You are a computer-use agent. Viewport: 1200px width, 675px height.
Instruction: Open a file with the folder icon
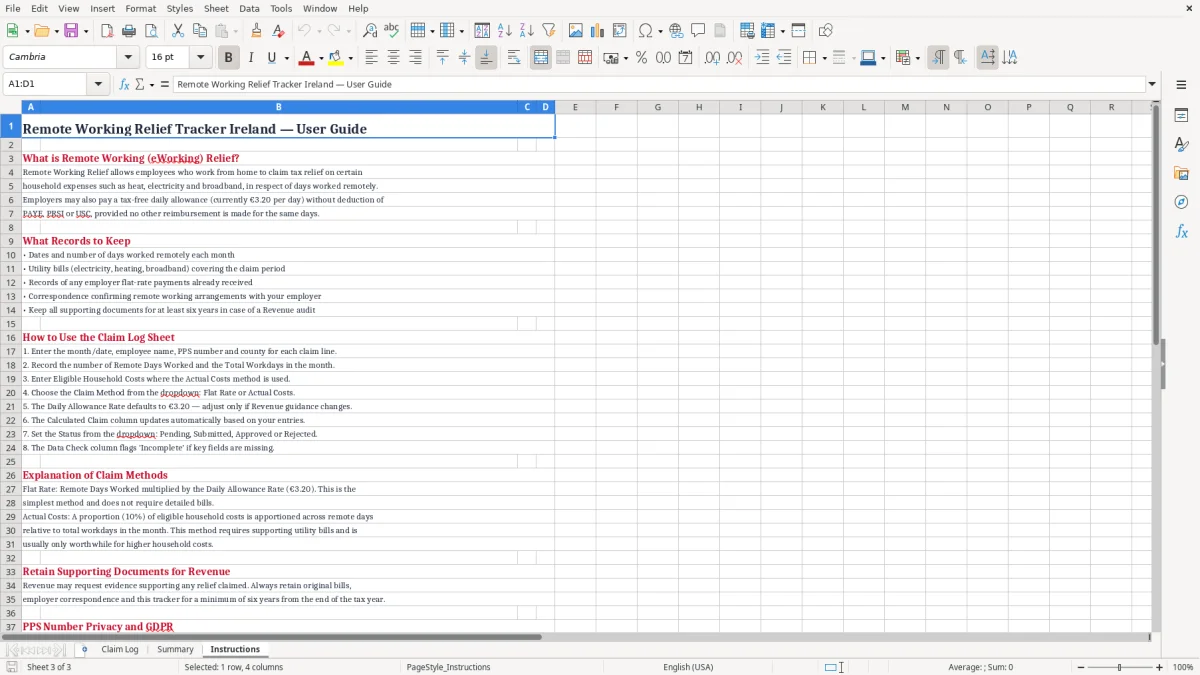40,31
